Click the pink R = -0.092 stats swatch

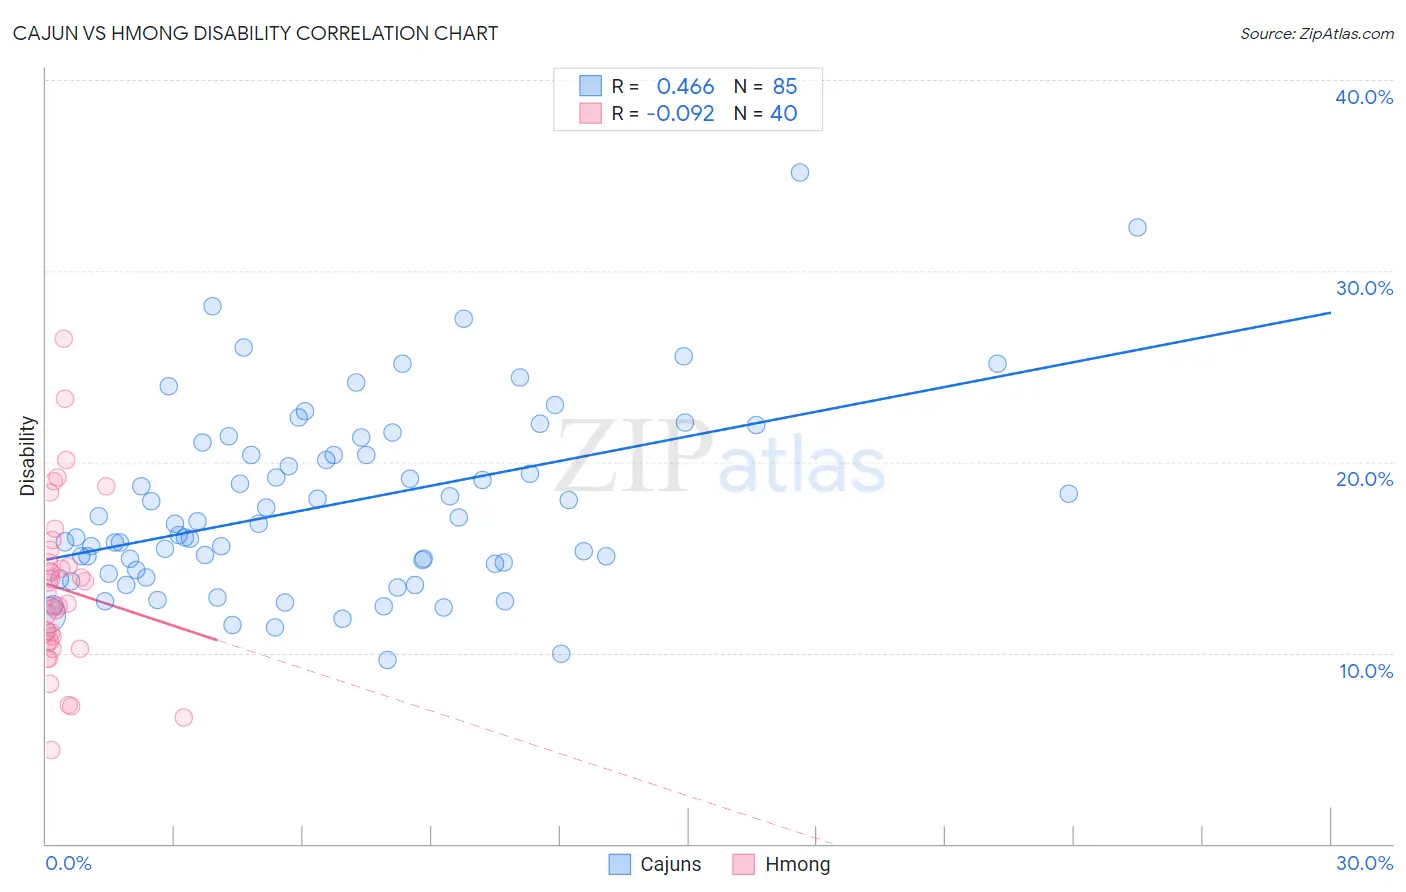click(x=591, y=113)
